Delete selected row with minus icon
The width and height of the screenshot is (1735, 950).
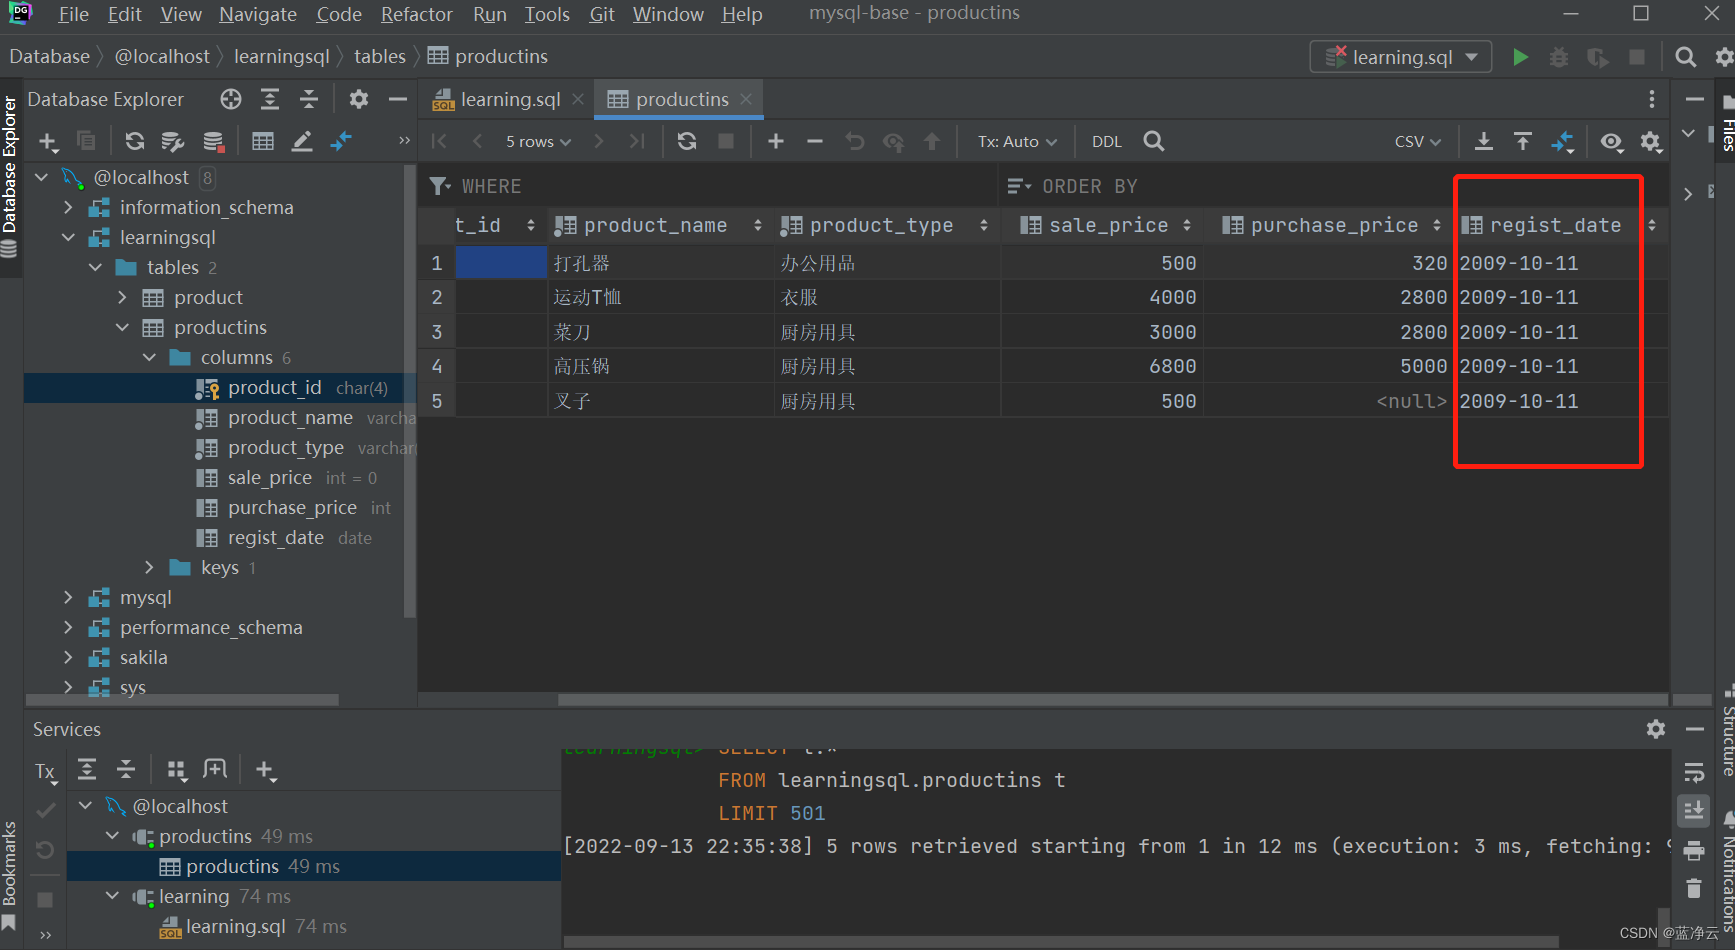pos(815,141)
